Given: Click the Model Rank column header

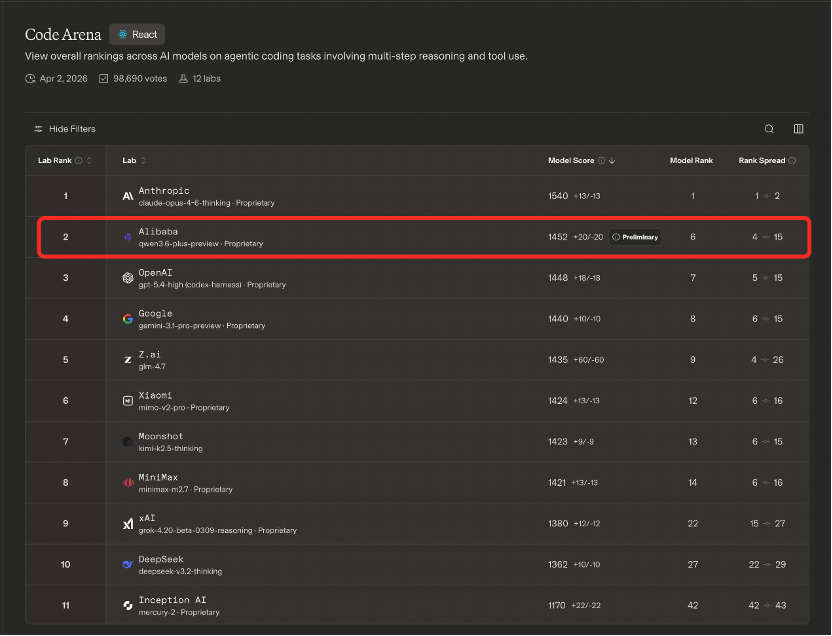Looking at the screenshot, I should (691, 160).
